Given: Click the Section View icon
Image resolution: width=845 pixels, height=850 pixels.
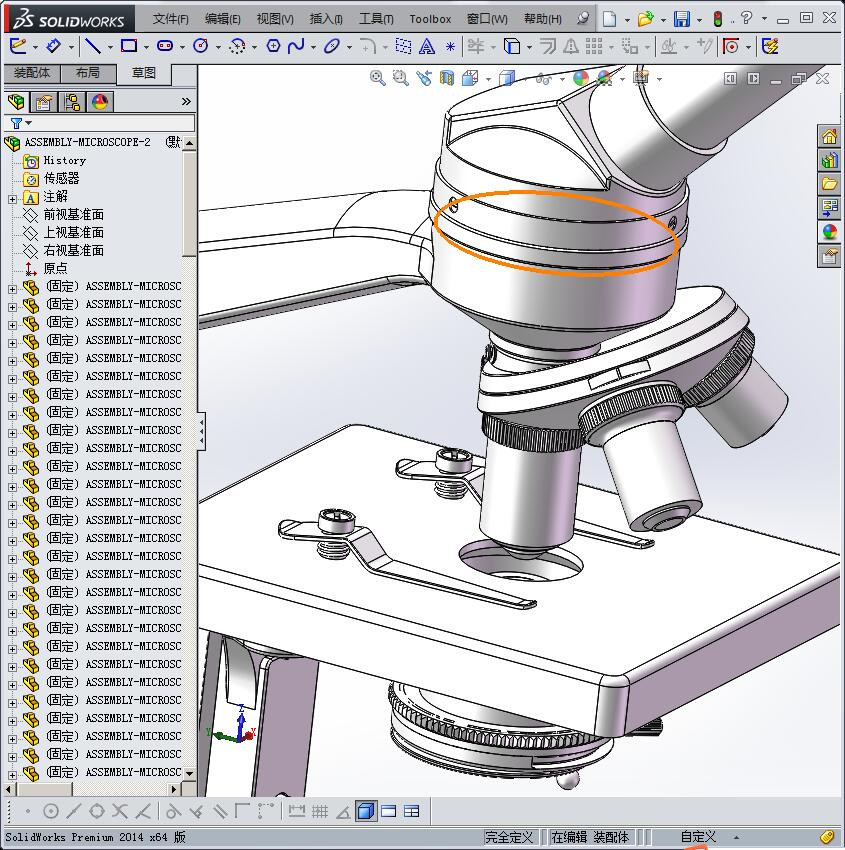Looking at the screenshot, I should [x=446, y=78].
